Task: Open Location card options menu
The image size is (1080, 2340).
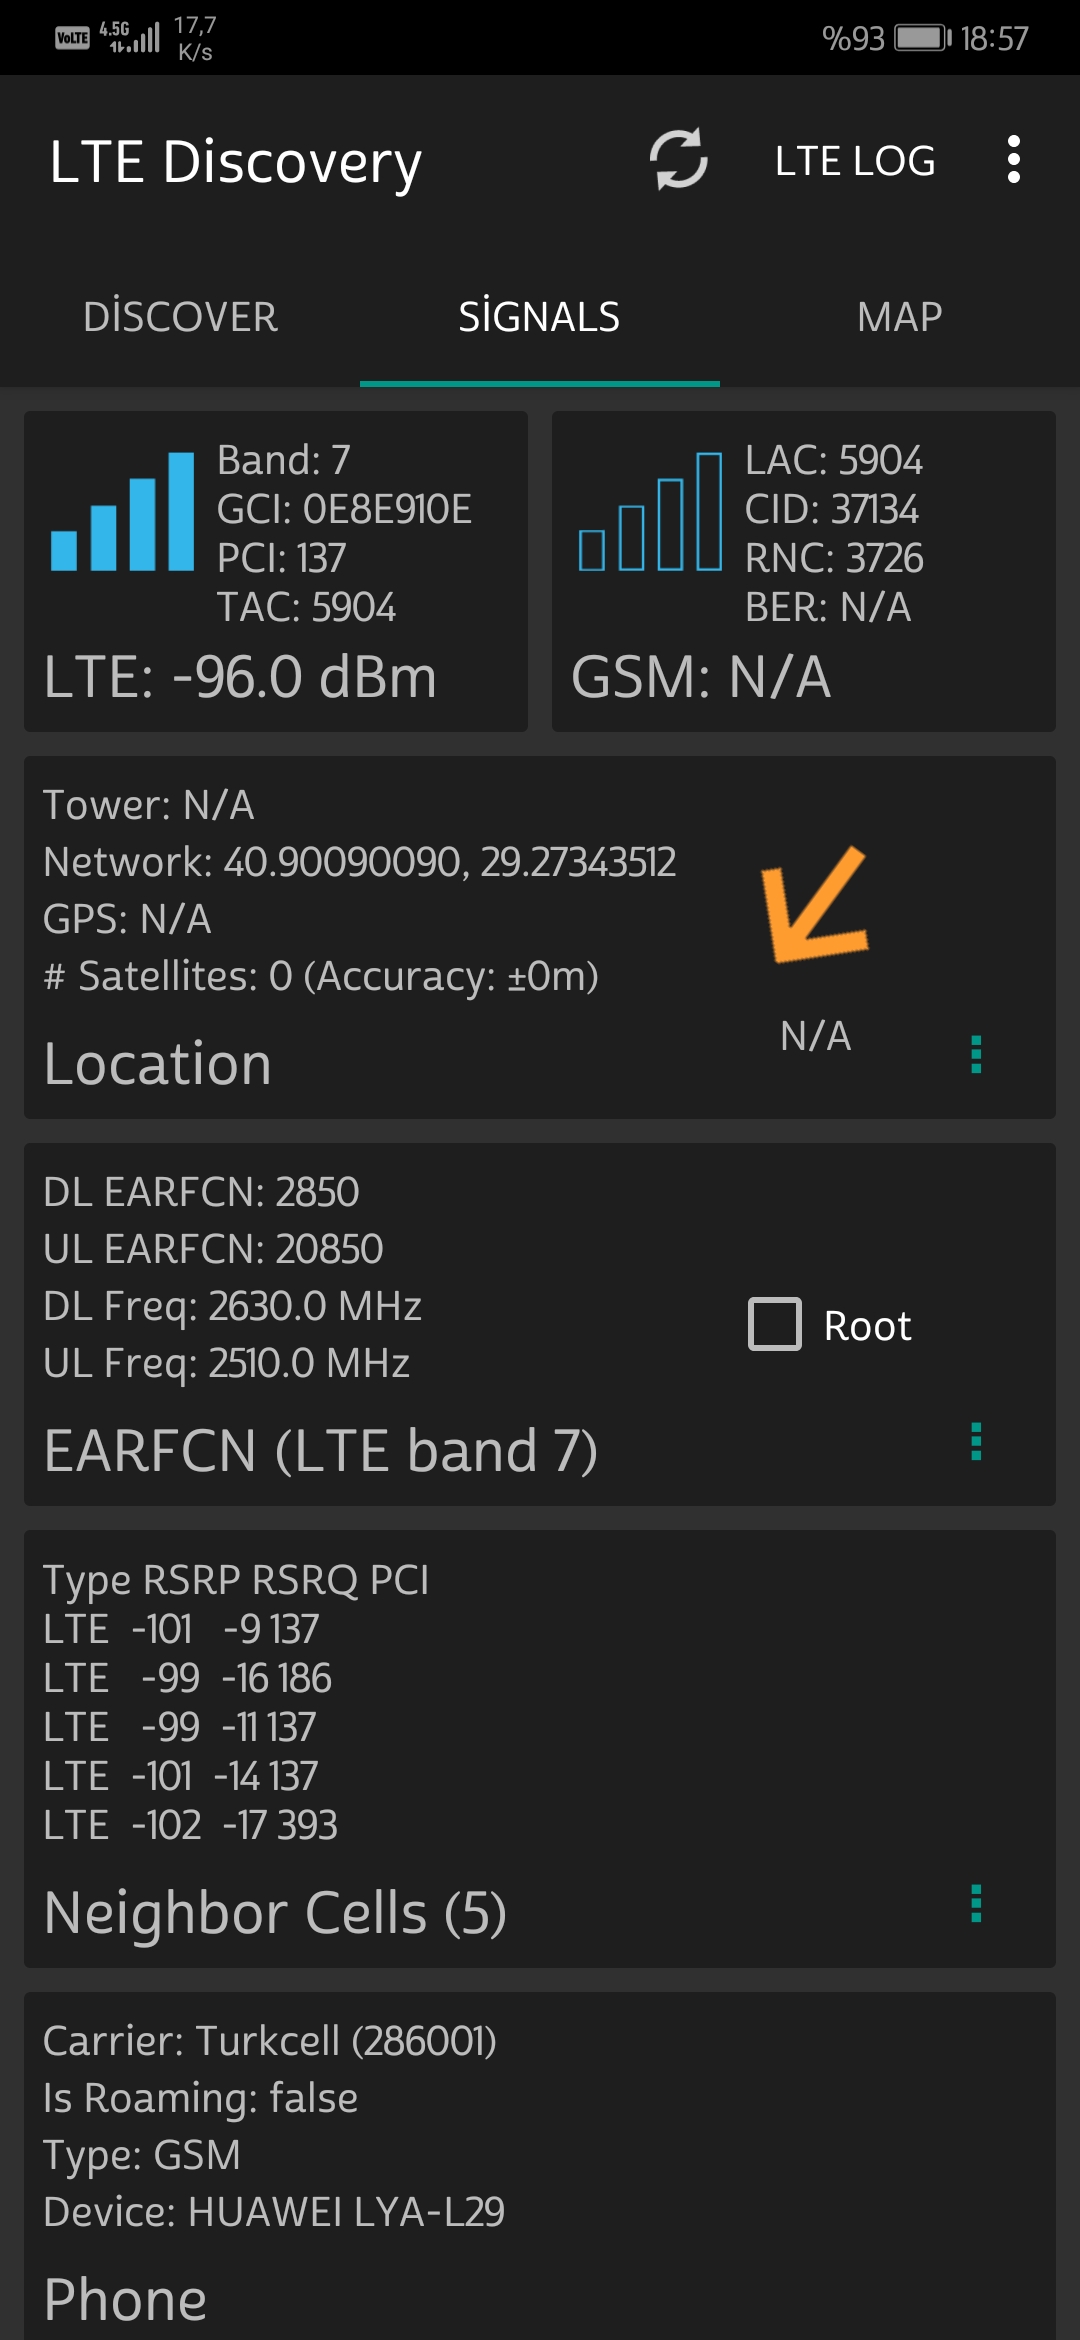Action: [976, 1054]
